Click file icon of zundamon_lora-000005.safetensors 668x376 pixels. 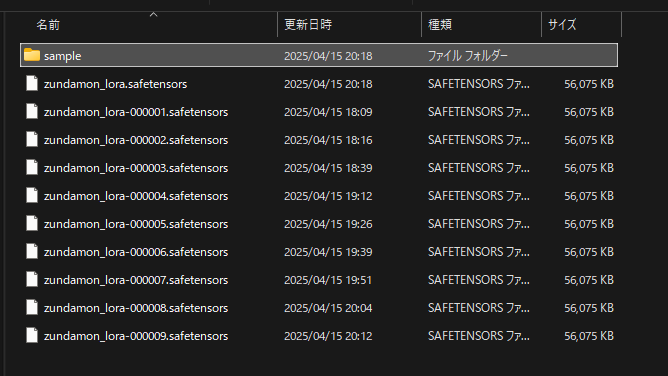pos(32,224)
